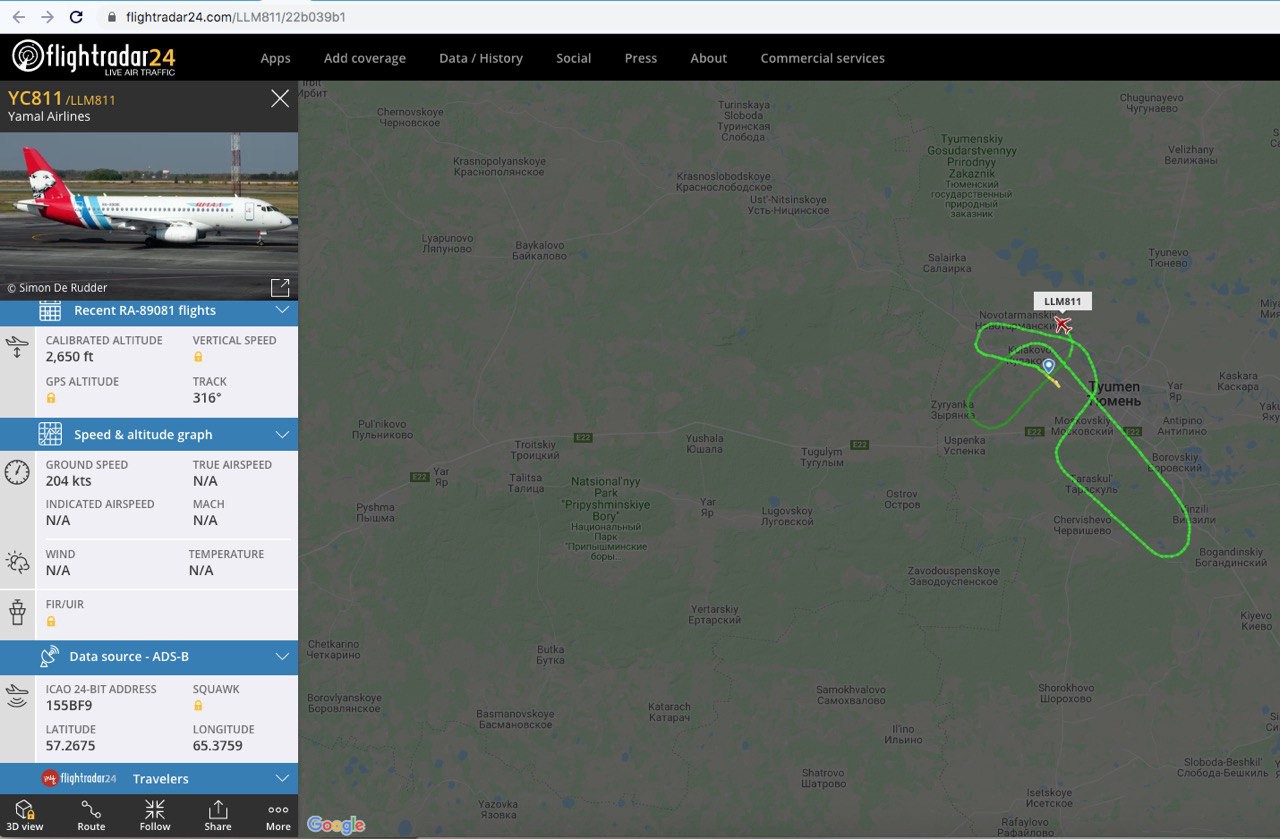
Task: Click the speedometer gauge icon
Action: (17, 472)
